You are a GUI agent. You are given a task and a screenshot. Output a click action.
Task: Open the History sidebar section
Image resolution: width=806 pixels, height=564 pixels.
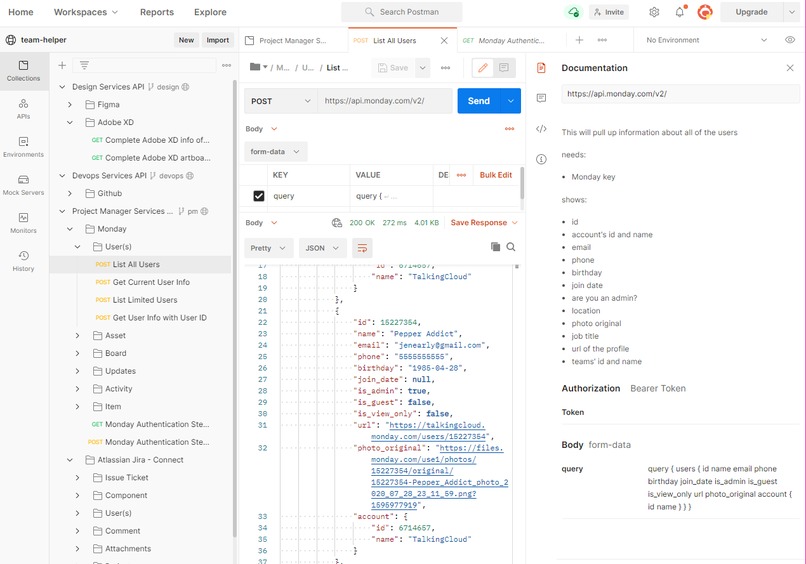click(x=24, y=261)
